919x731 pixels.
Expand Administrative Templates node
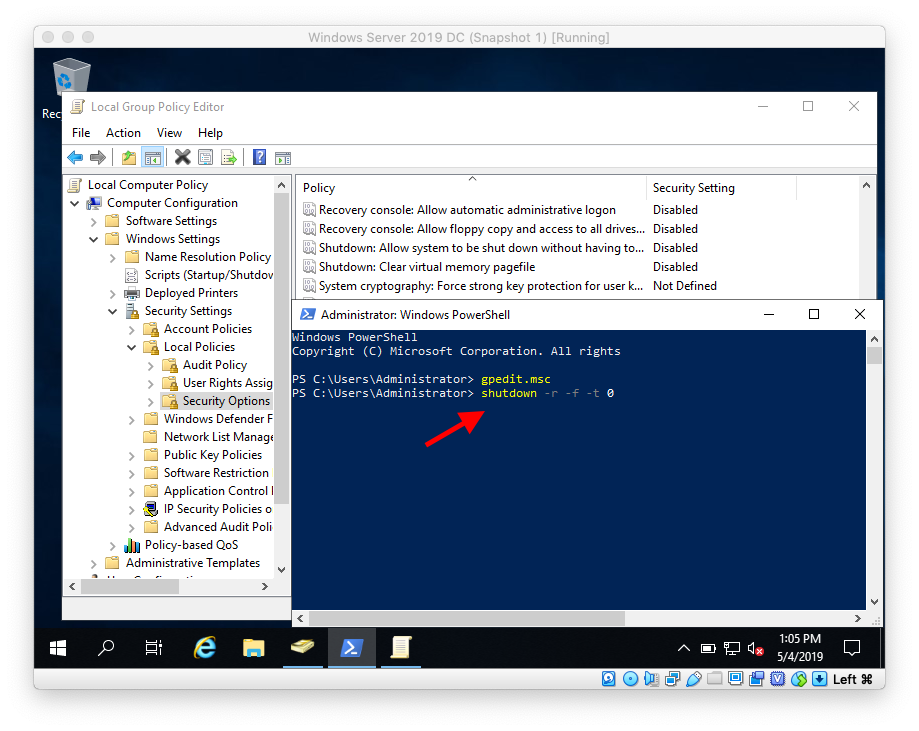coord(93,563)
